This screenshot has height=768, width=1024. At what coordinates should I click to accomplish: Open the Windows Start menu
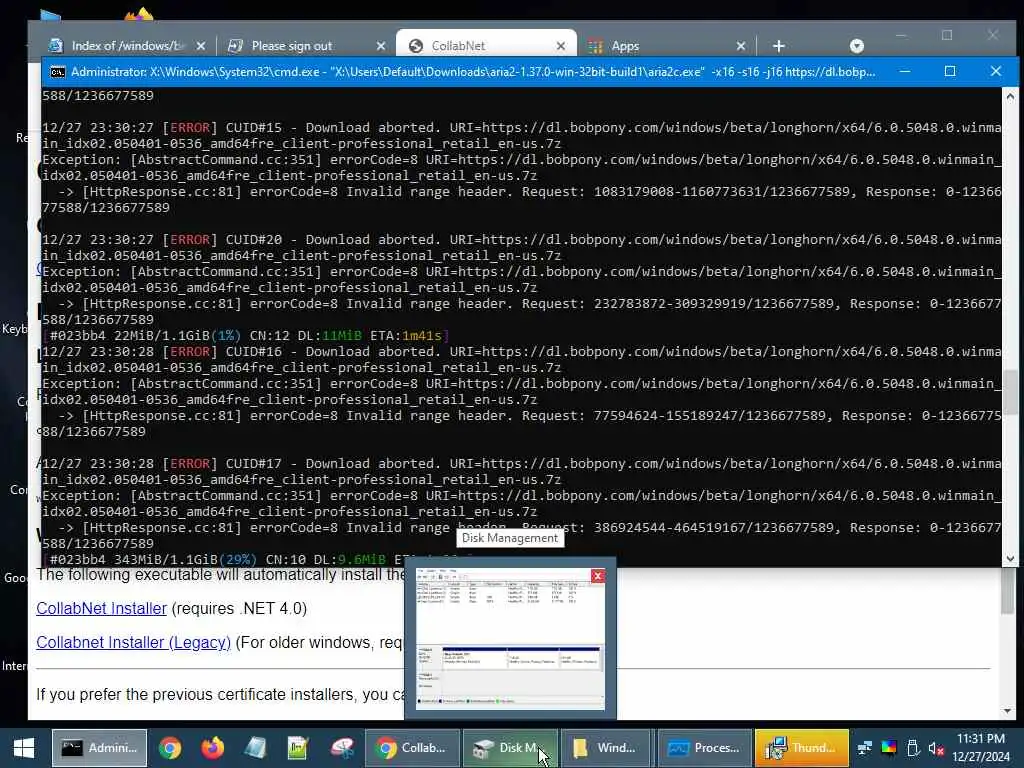pyautogui.click(x=24, y=748)
